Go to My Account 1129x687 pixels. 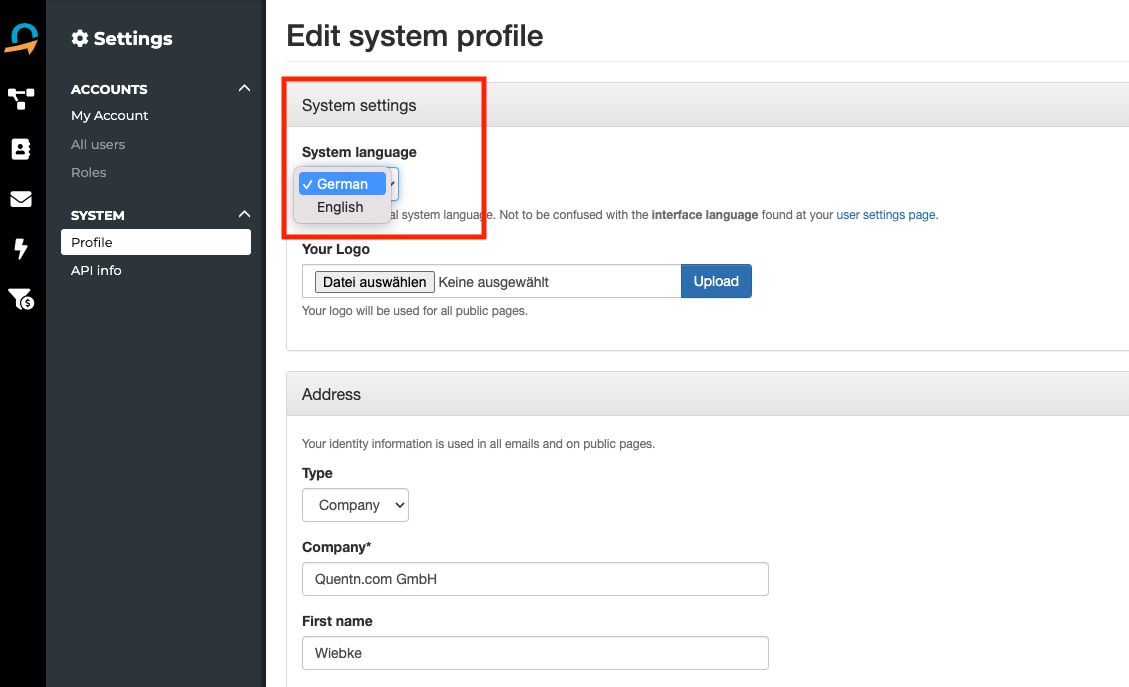pyautogui.click(x=109, y=116)
